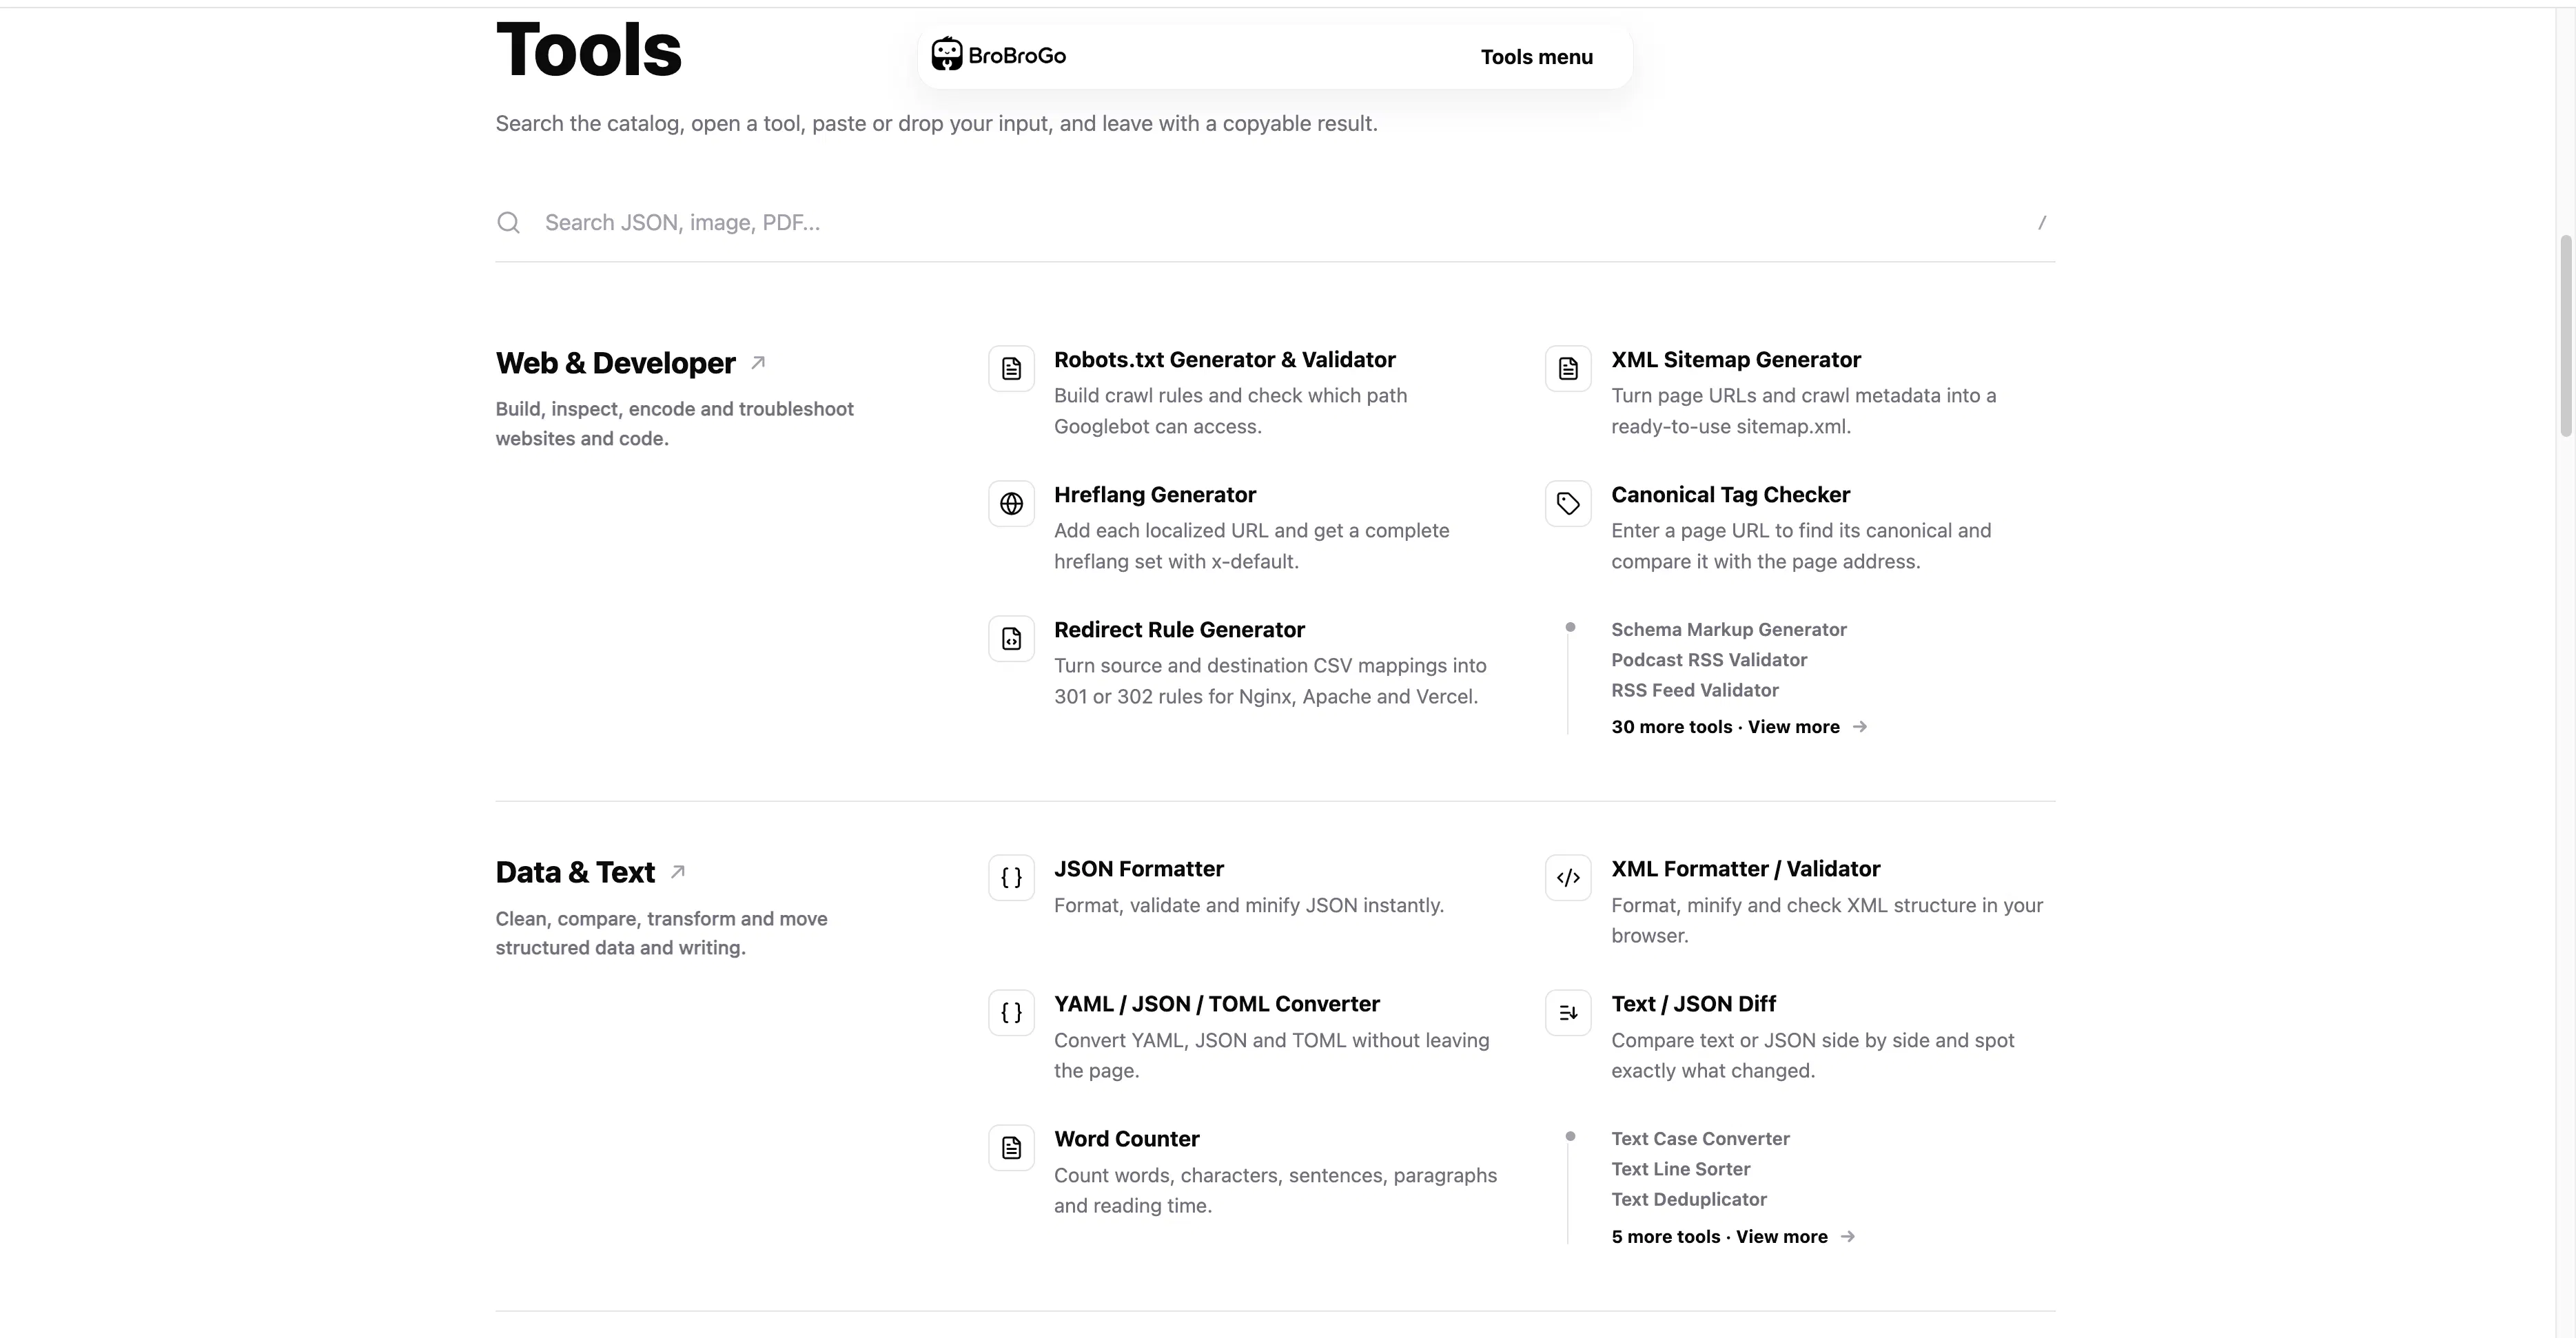Open the Schema Markup Generator link
Image resolution: width=2576 pixels, height=1338 pixels.
click(1729, 630)
